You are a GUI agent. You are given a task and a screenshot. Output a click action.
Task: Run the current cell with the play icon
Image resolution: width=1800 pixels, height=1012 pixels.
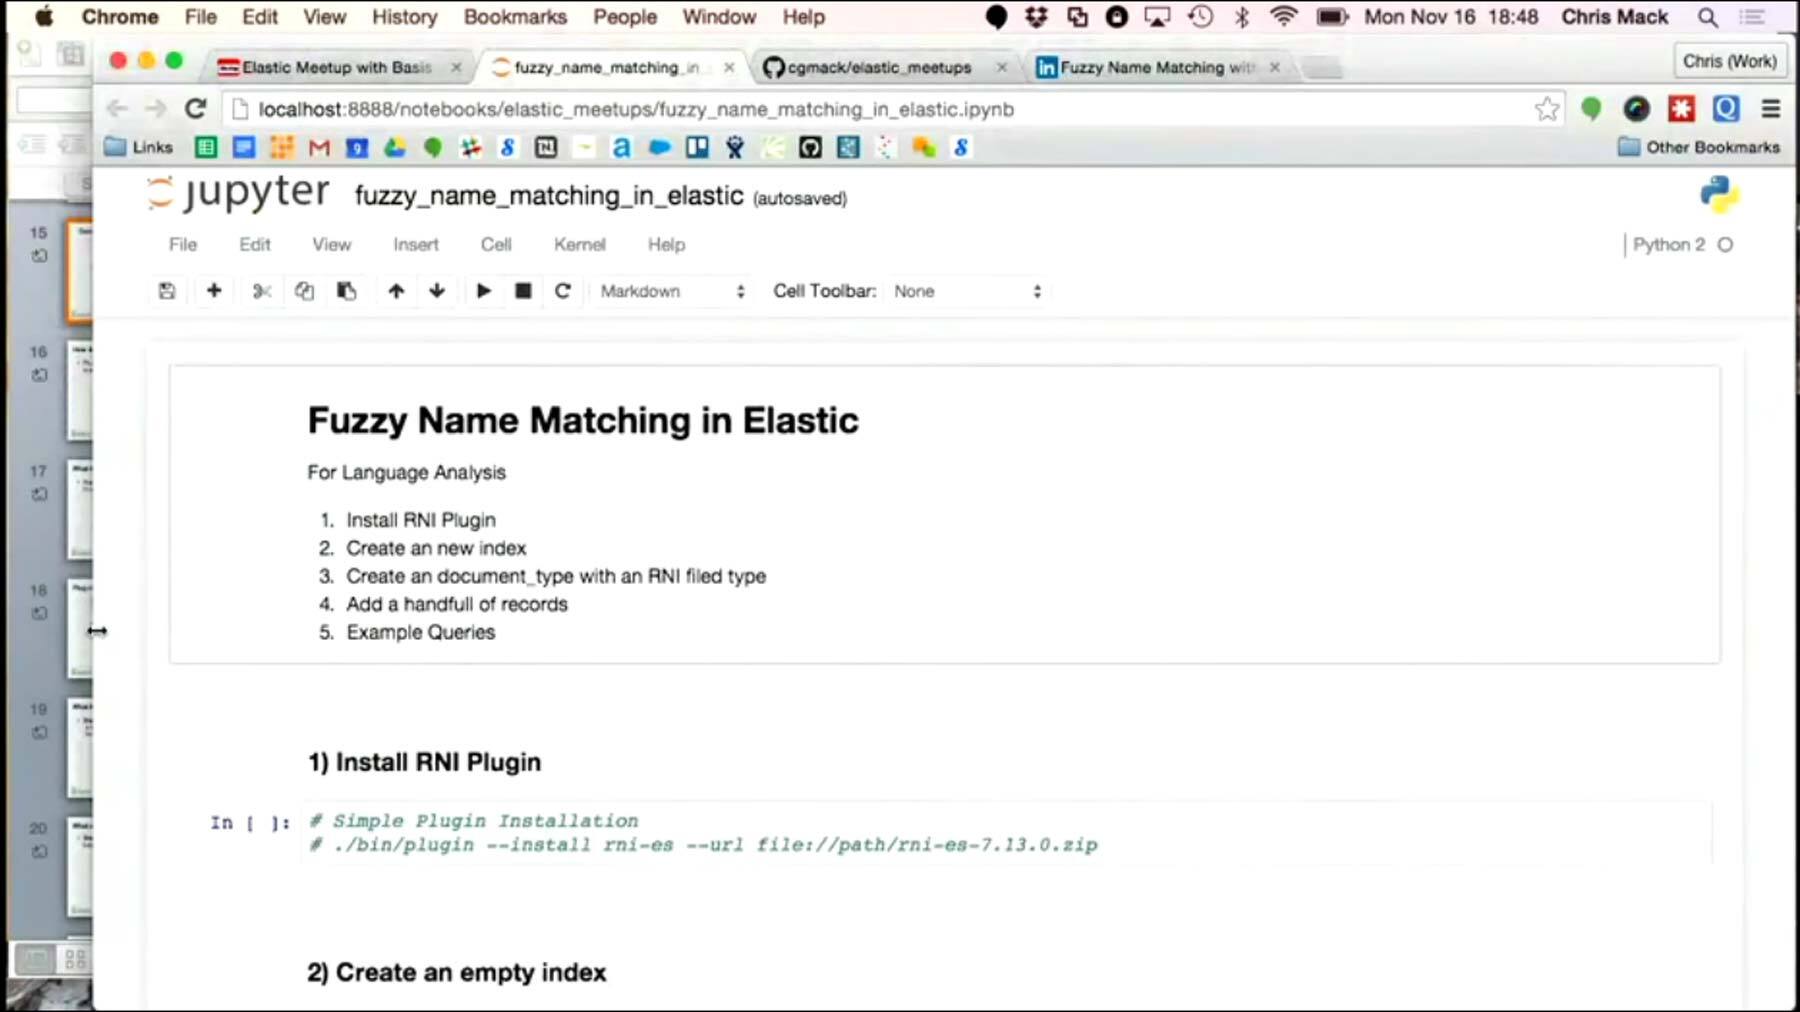pos(484,291)
